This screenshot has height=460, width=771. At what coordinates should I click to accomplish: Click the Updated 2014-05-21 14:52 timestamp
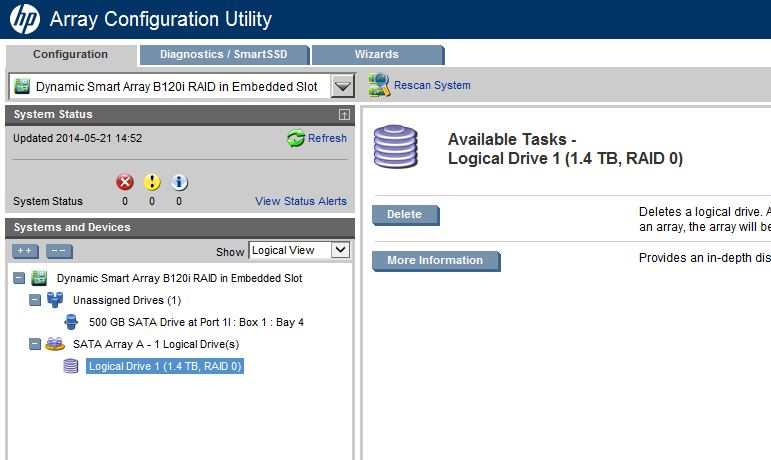(x=78, y=139)
